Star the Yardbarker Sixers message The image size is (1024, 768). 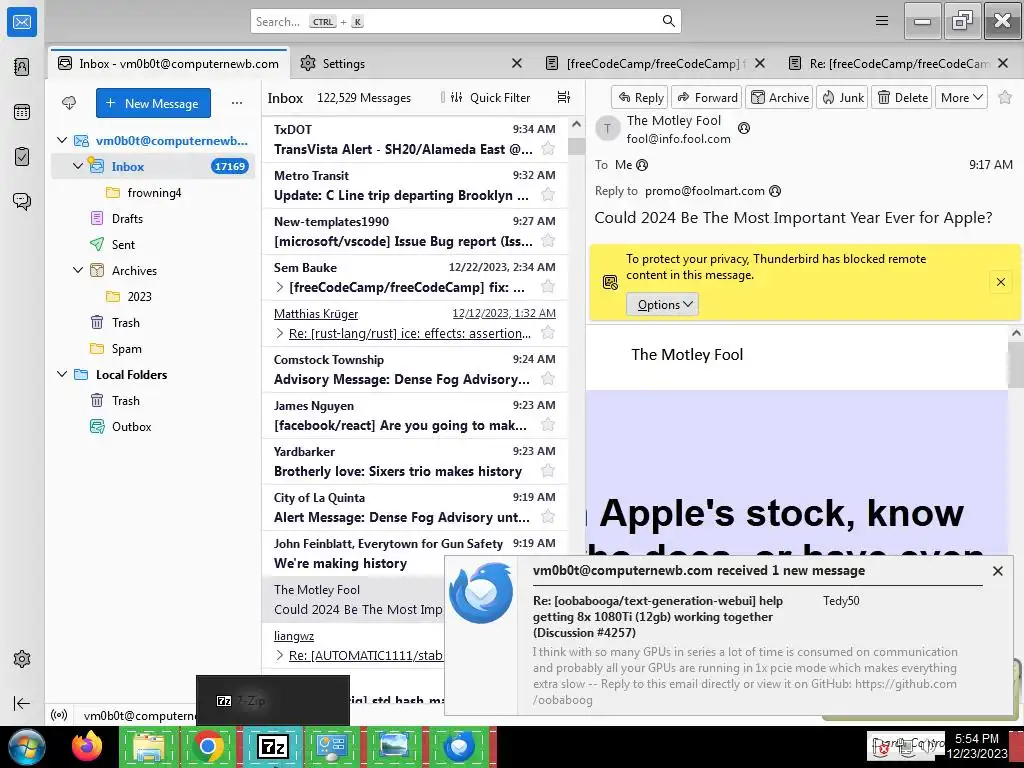(x=548, y=471)
